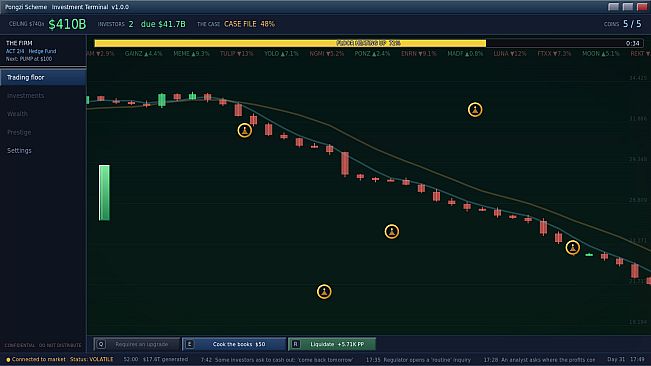The image size is (651, 366).
Task: Click the CONFIDENTIAL DO NOT DISTRIBUTE label
Action: click(x=43, y=345)
